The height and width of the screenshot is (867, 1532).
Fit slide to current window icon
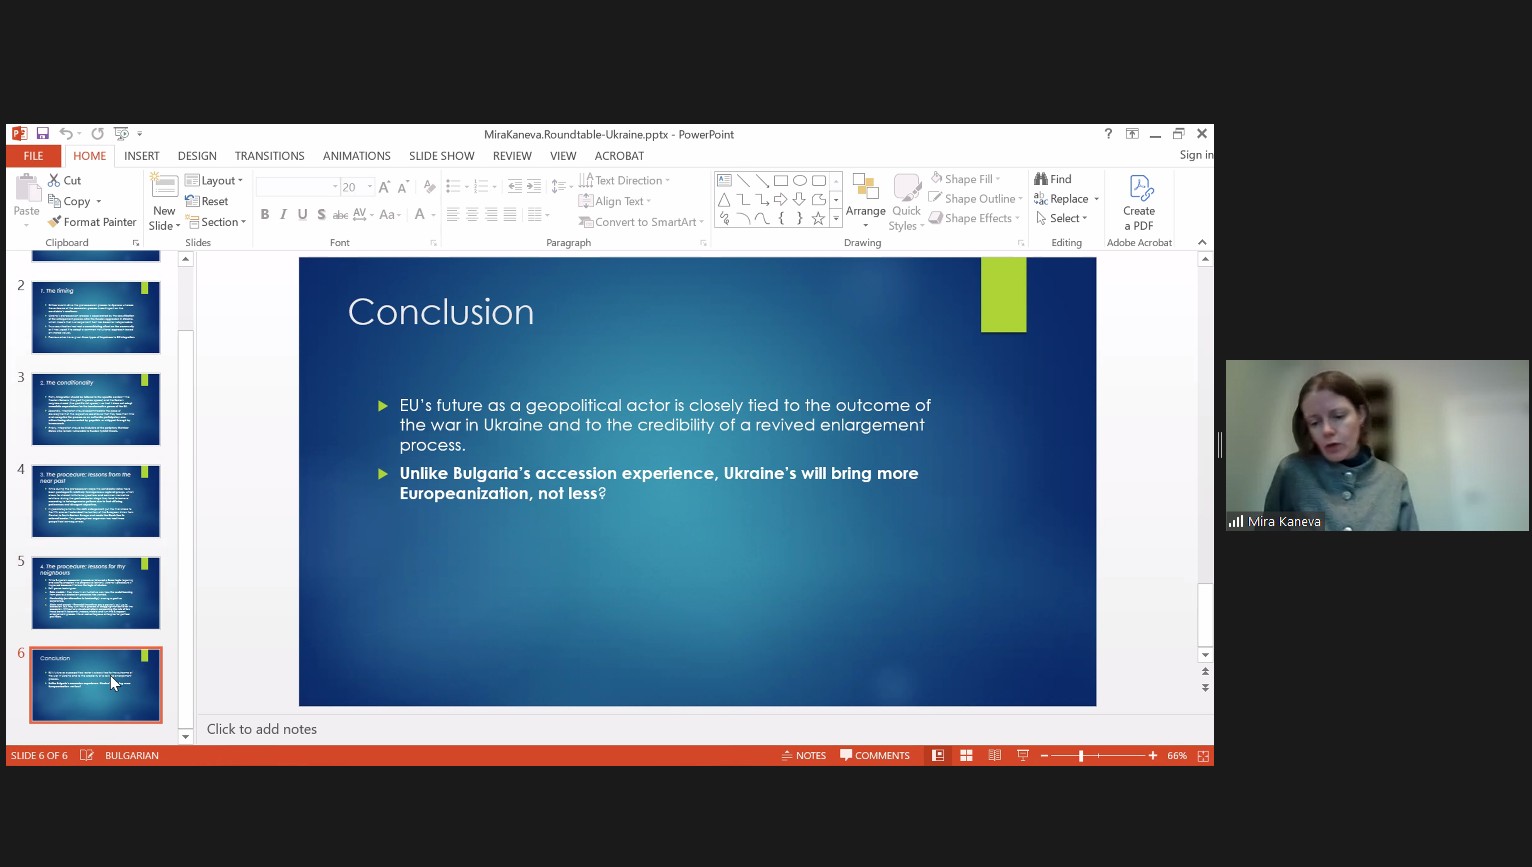pyautogui.click(x=1203, y=756)
